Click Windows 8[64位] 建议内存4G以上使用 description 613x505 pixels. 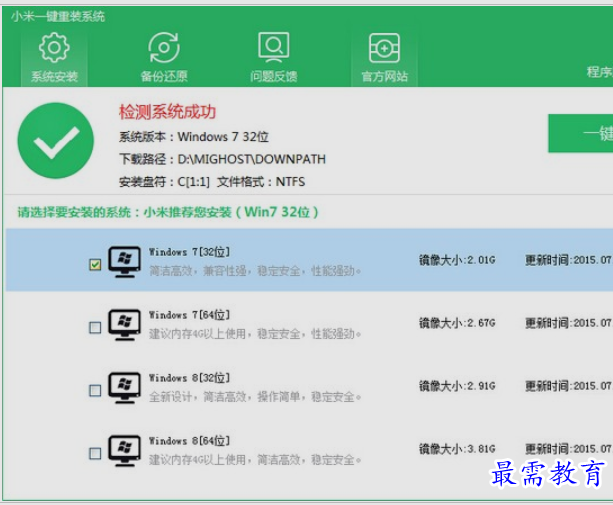tap(255, 460)
